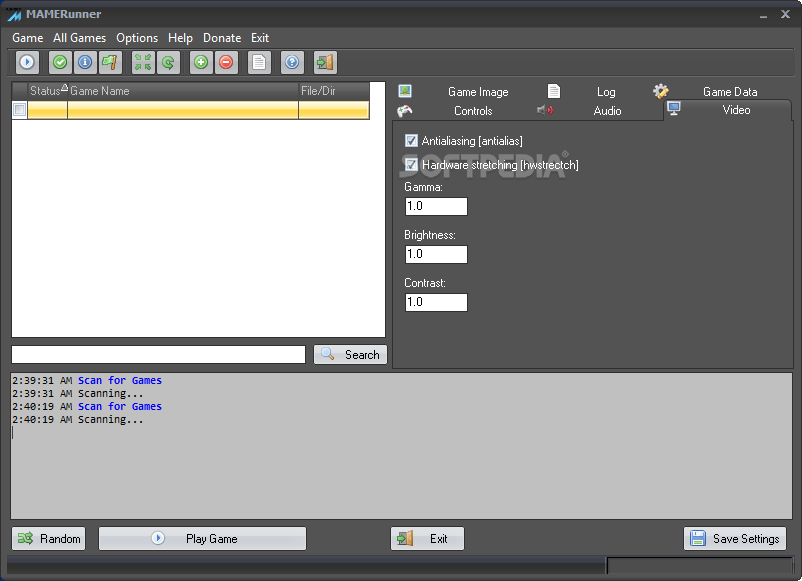Open the All Games menu
Screen dimensions: 802x581
pyautogui.click(x=79, y=38)
